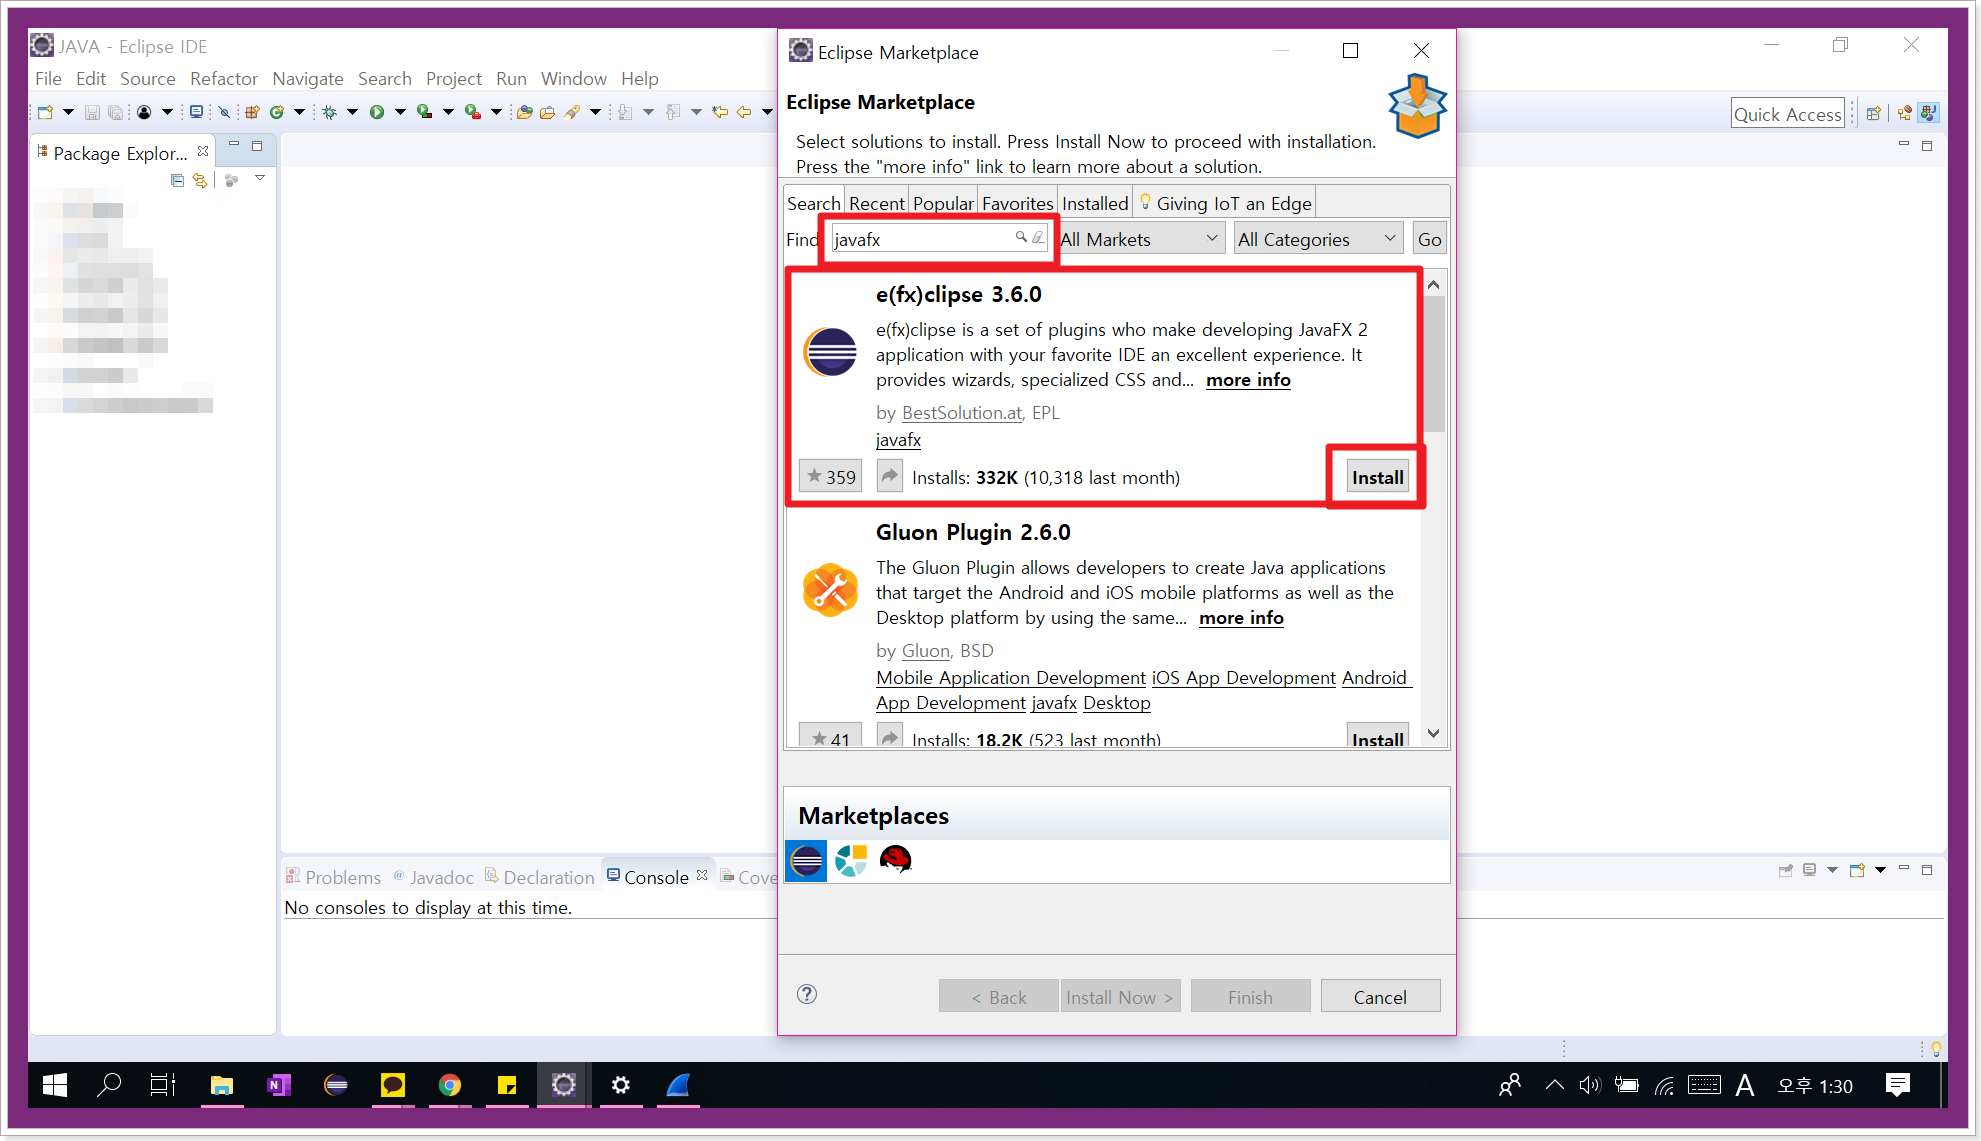Open File Explorer from the taskbar
The width and height of the screenshot is (1981, 1141).
(222, 1085)
